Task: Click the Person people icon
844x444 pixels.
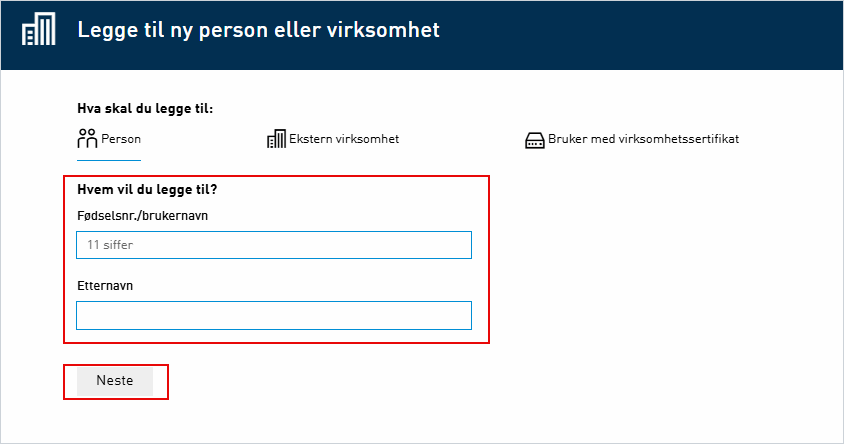Action: [x=87, y=139]
